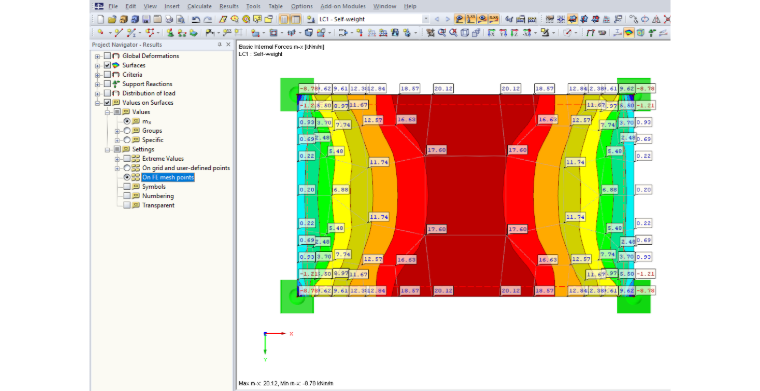Click the new surface tool icon
The image size is (760, 391).
(x=255, y=32)
